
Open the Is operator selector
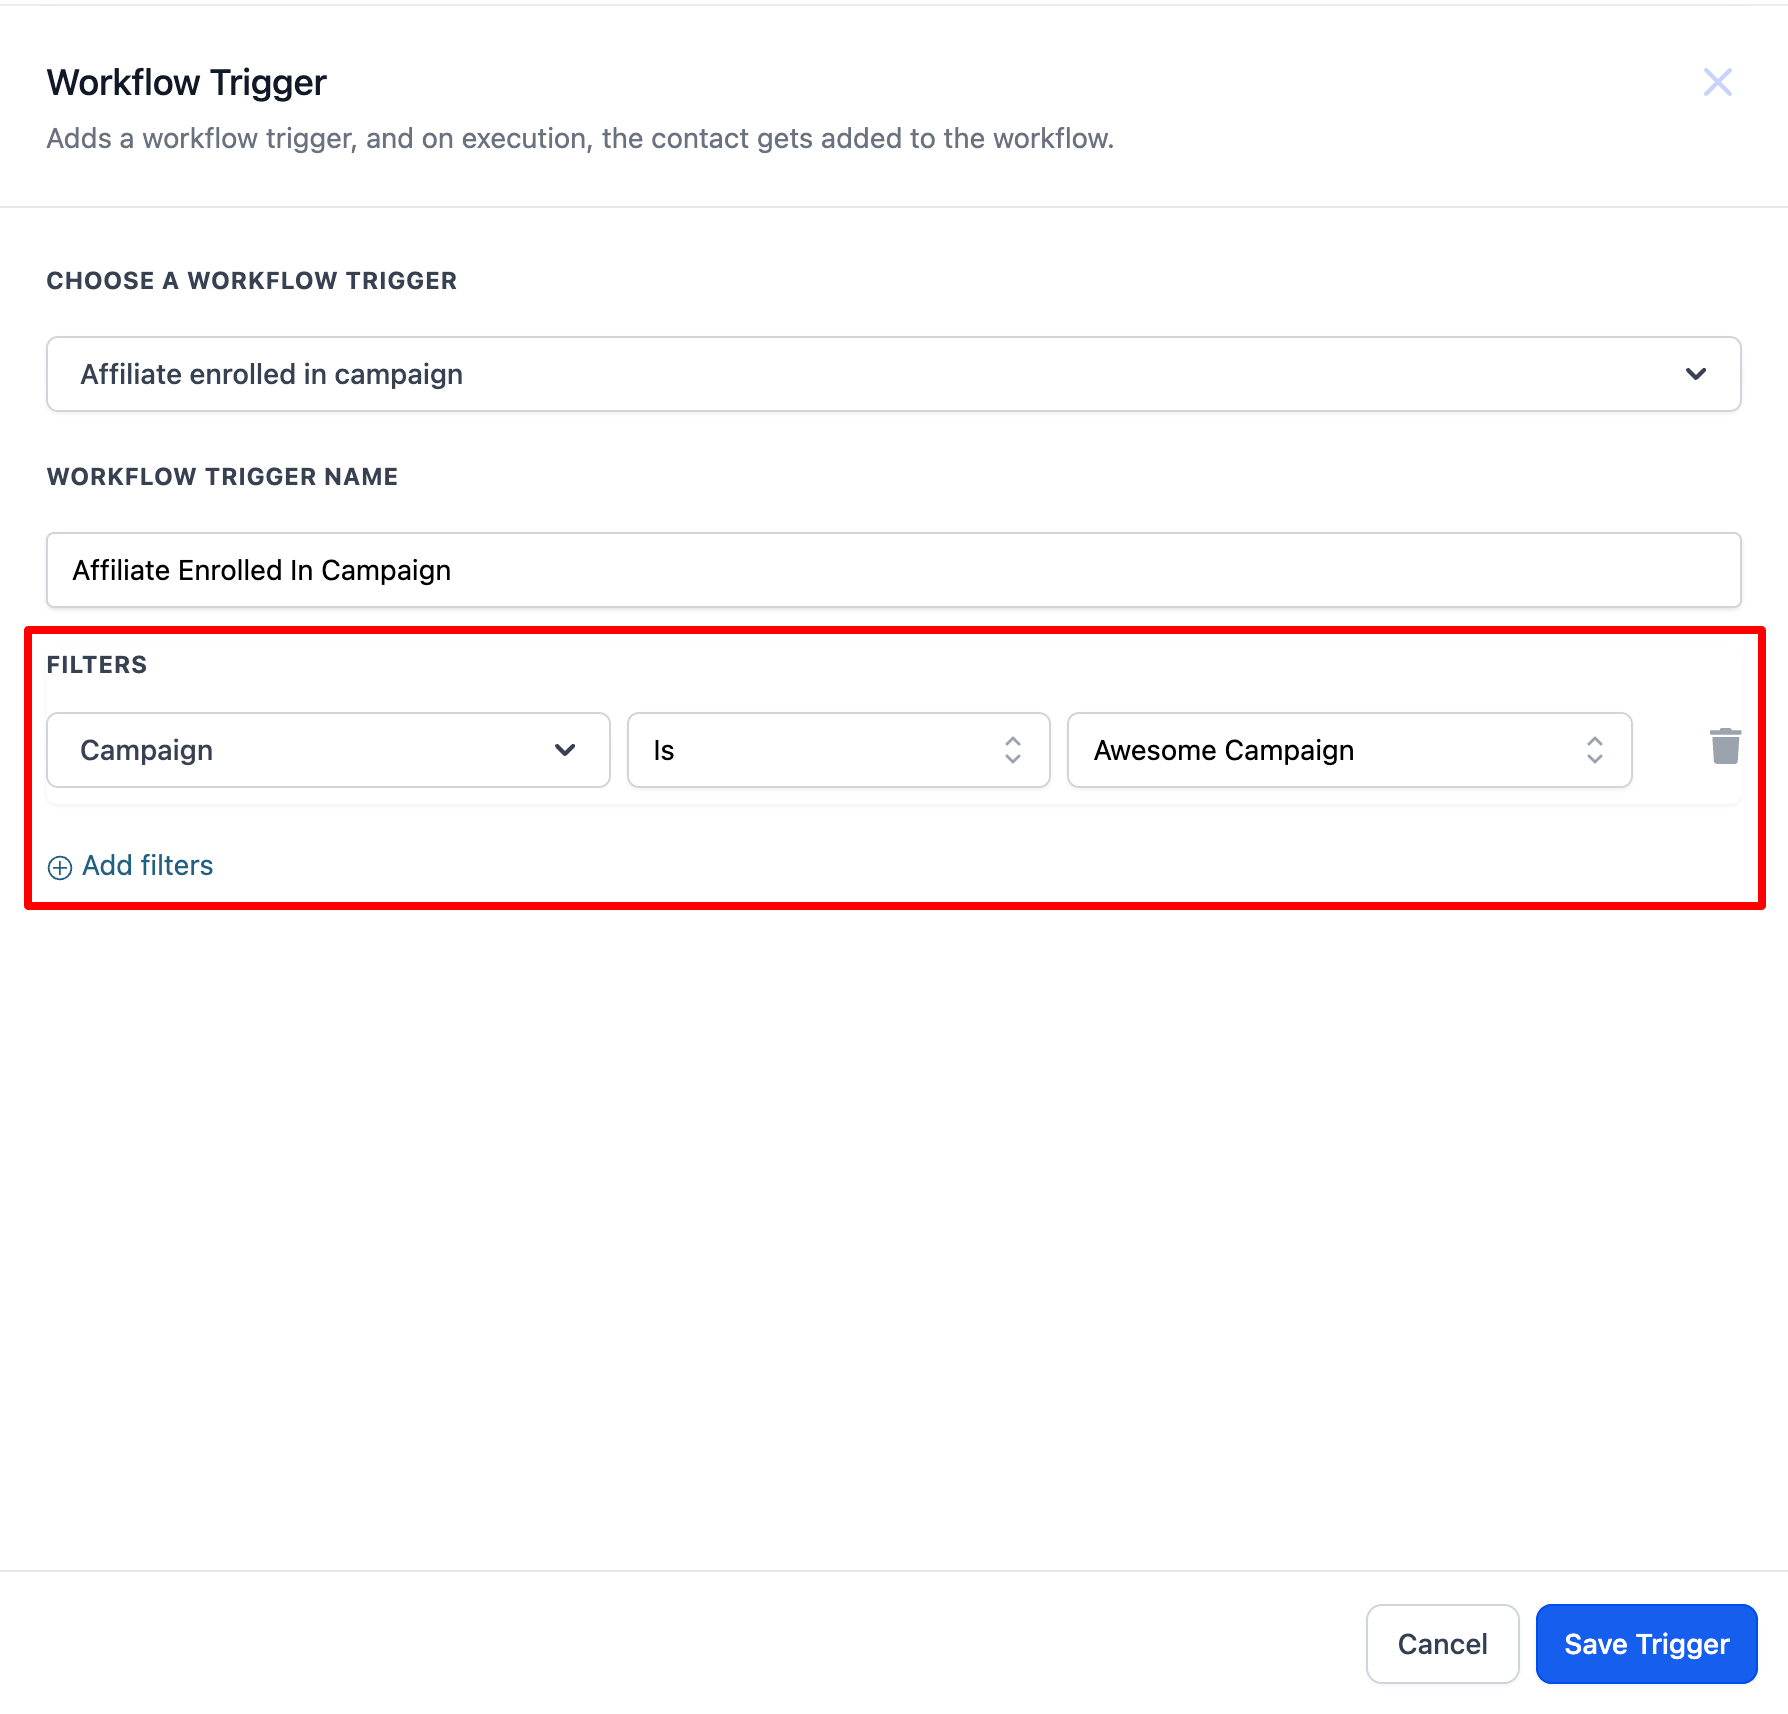(x=838, y=750)
